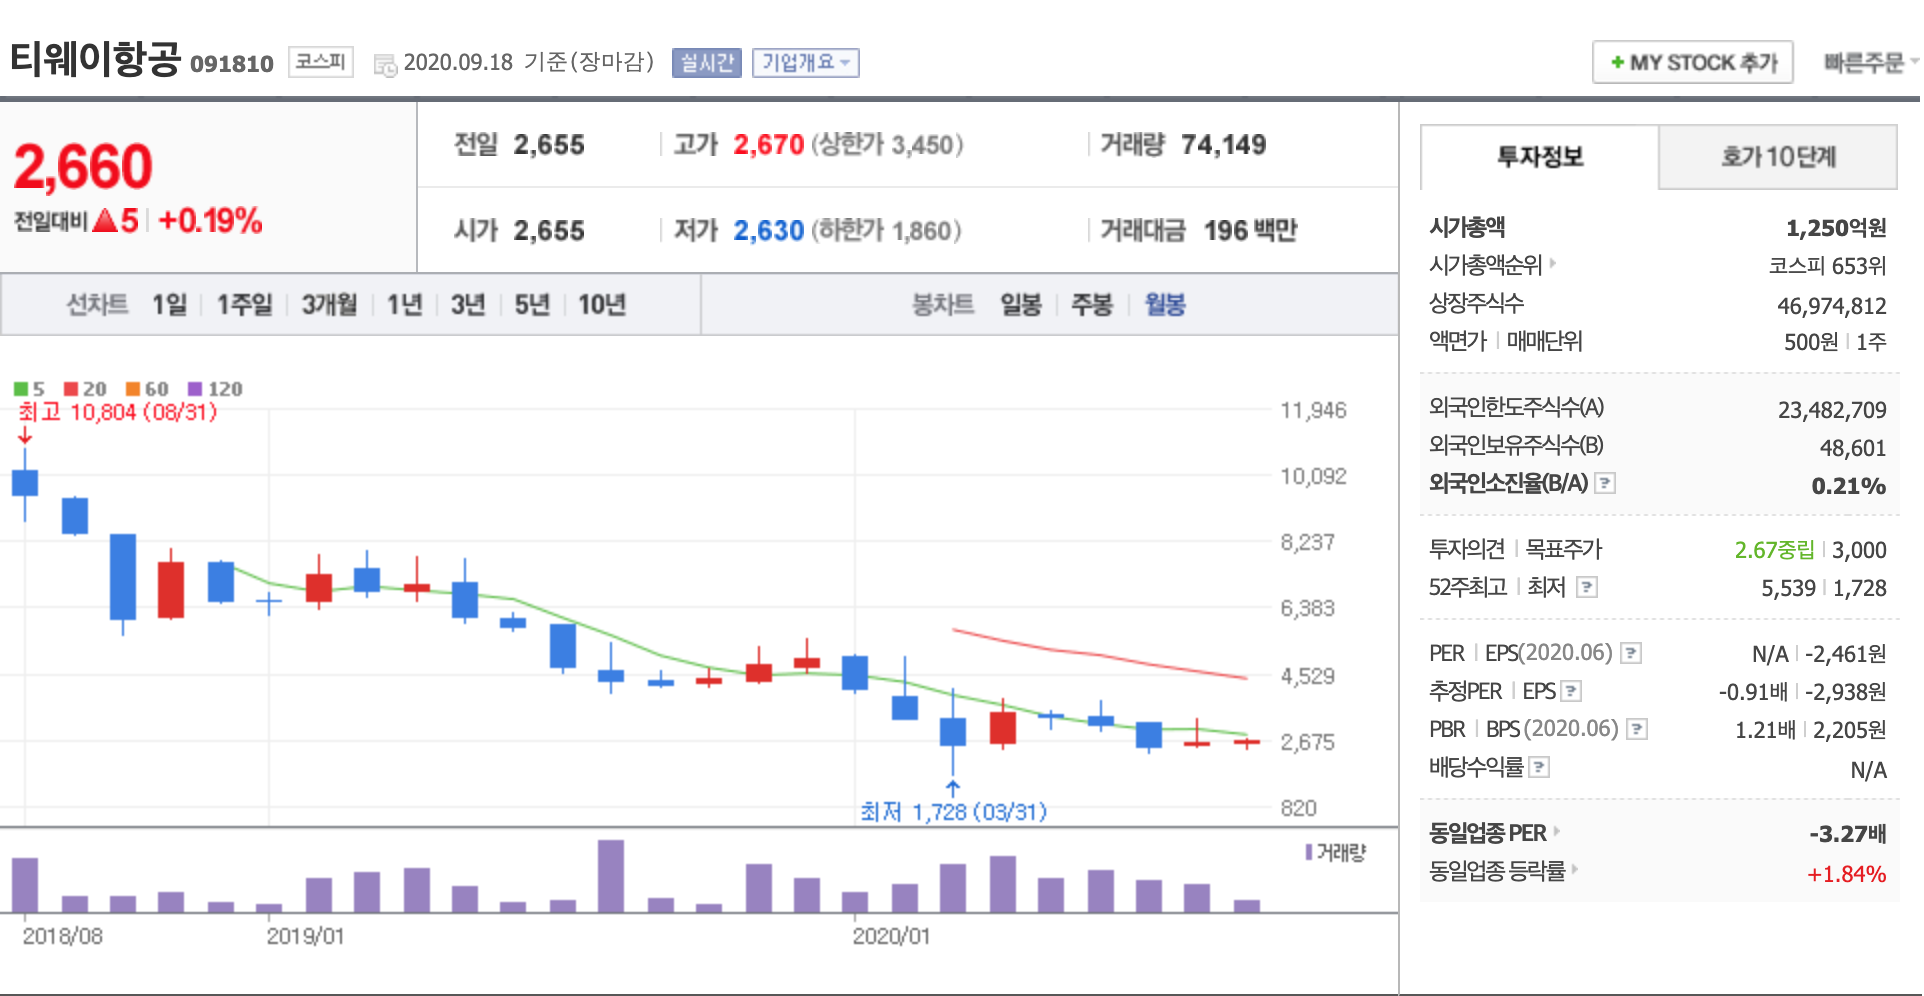Viewport: 1924px width, 996px height.
Task: Click the help icon beside 외국인소진율(B/A)
Action: pos(1605,484)
